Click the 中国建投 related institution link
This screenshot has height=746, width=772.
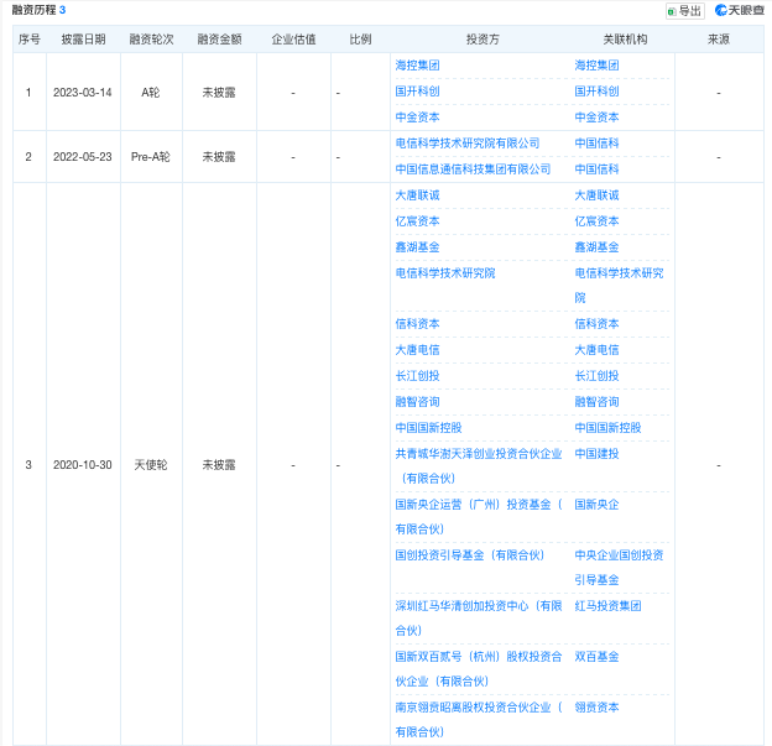596,454
